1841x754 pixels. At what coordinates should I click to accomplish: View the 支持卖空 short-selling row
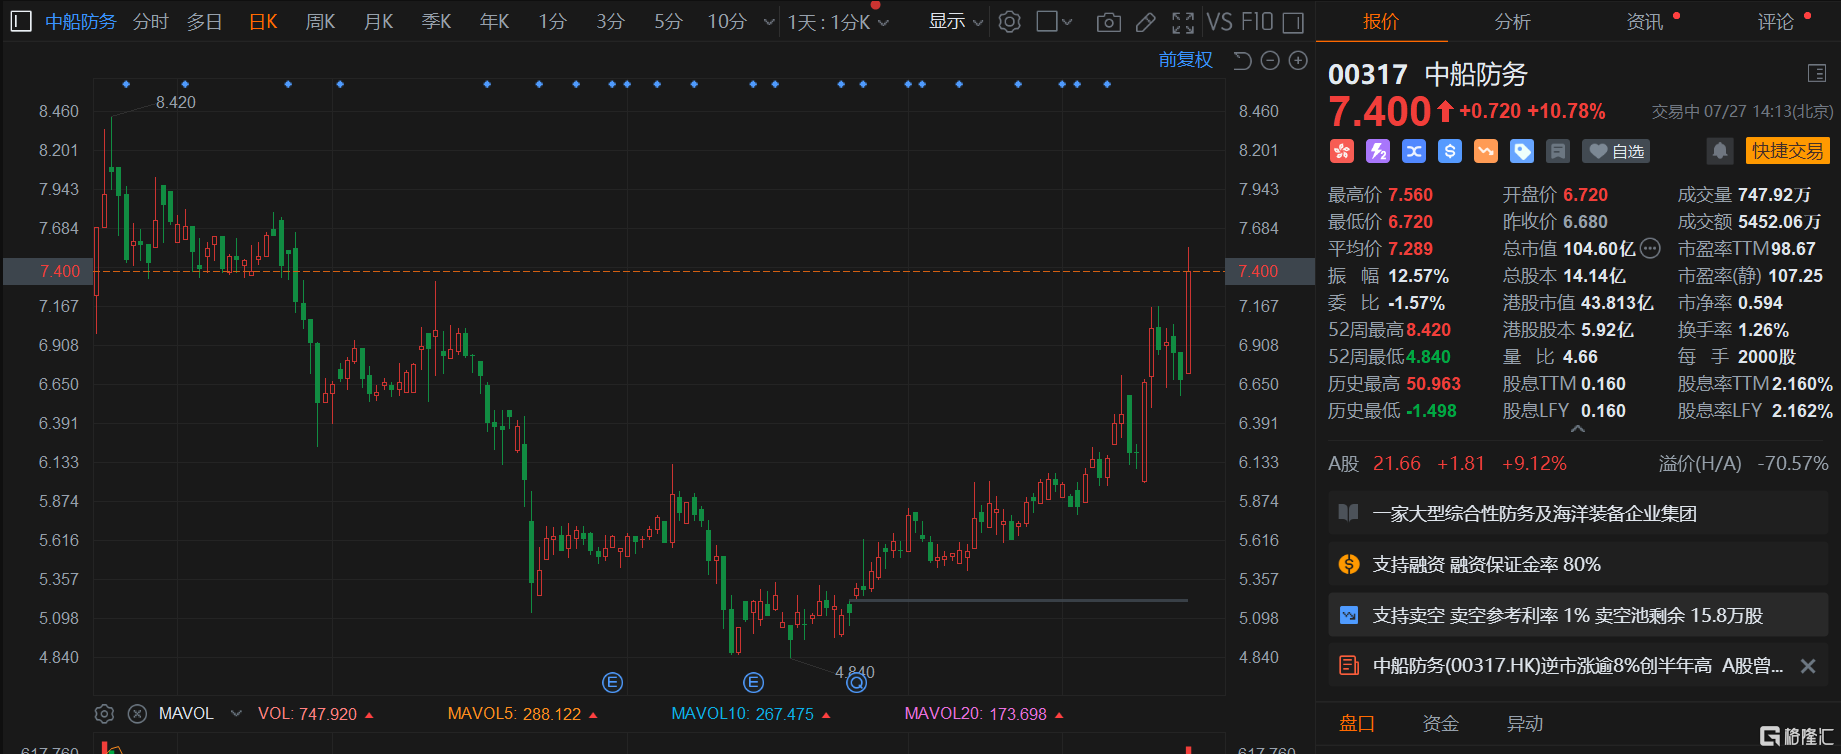[1578, 616]
